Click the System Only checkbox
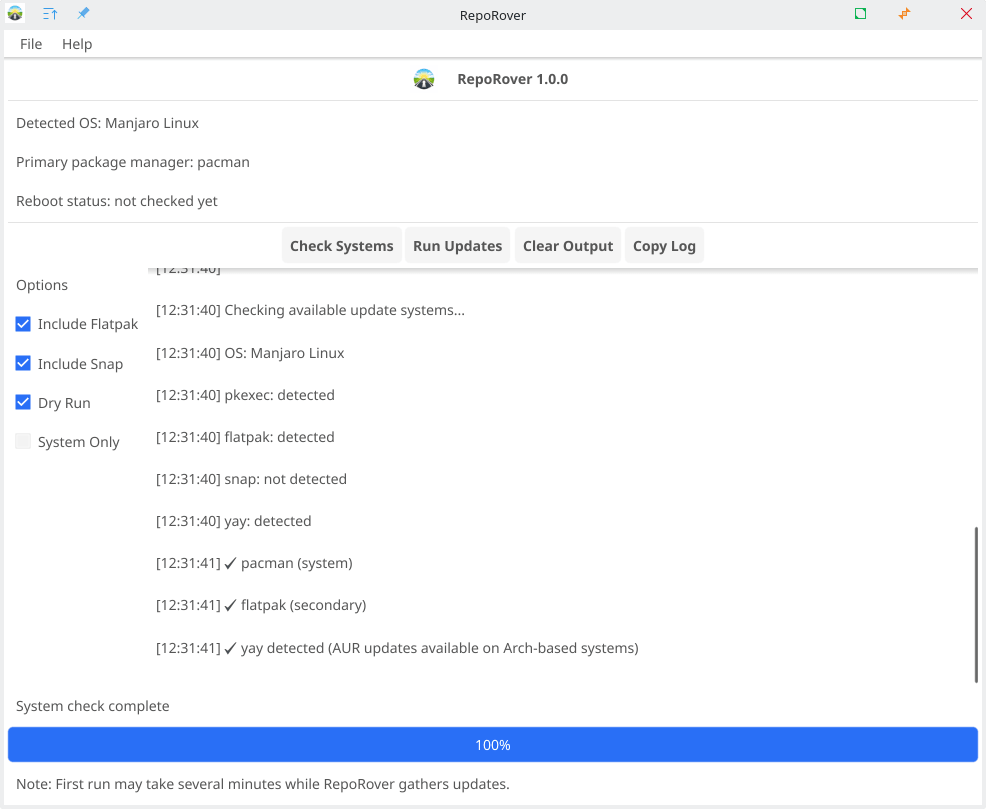Screen dimensions: 986x809 pyautogui.click(x=23, y=442)
